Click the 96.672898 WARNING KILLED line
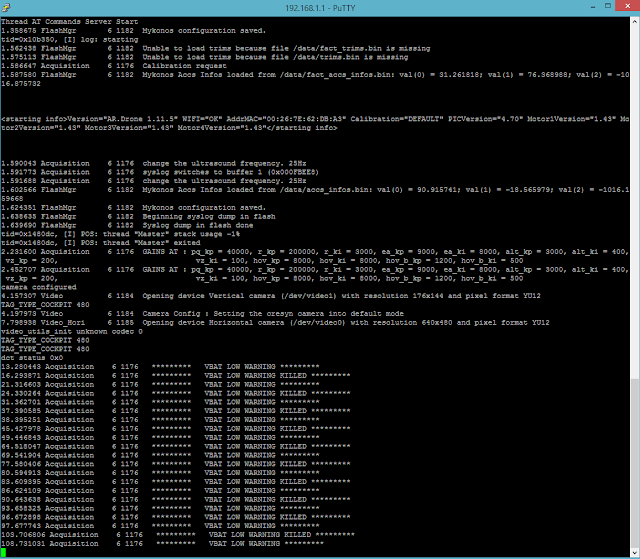 click(176, 517)
